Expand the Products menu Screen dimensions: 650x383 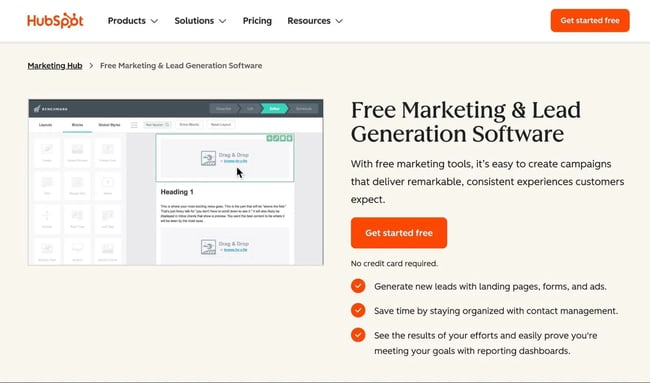point(133,21)
